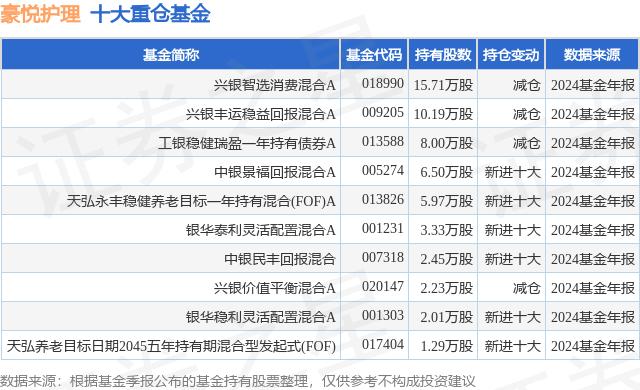This screenshot has width=640, height=390.
Task: Select 工银稳健瑞盈一年持有债券A row name
Action: 247,143
